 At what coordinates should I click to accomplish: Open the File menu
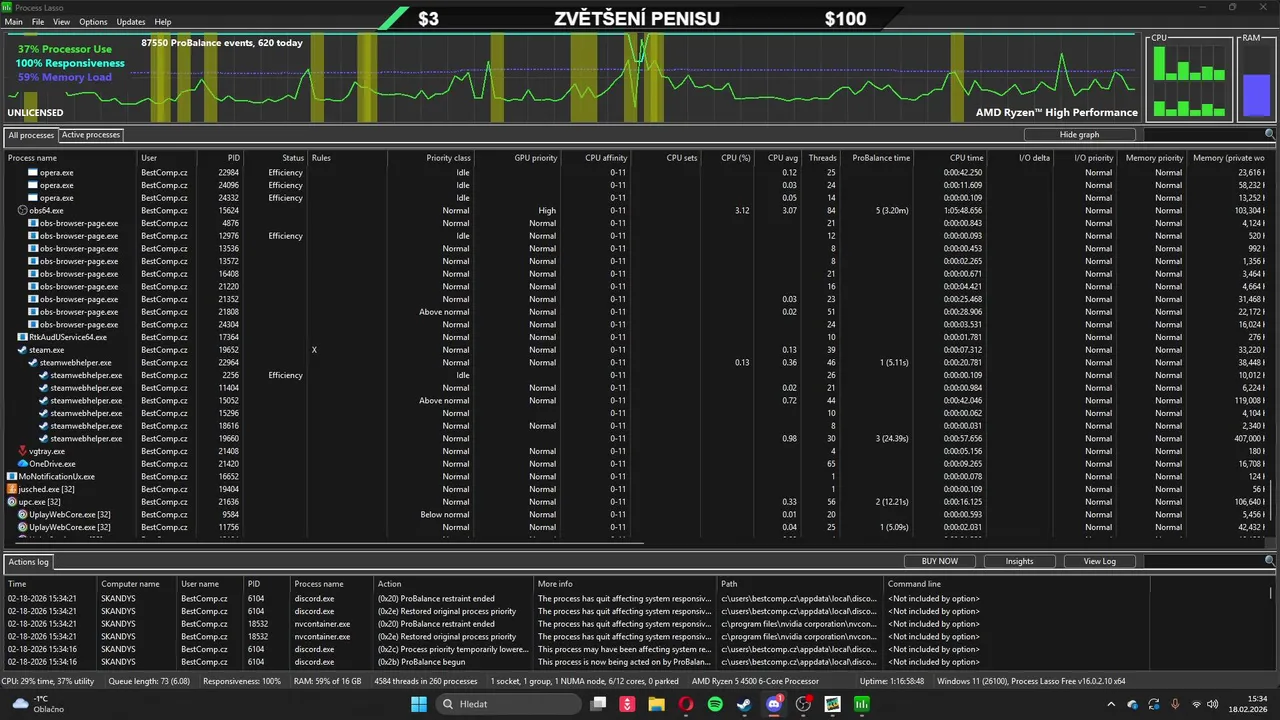[38, 21]
